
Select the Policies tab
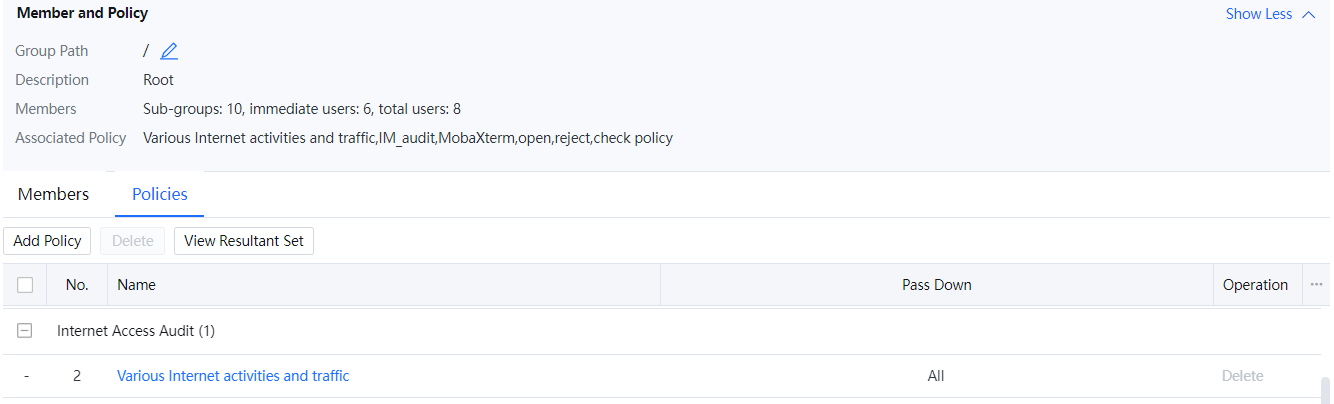click(160, 194)
